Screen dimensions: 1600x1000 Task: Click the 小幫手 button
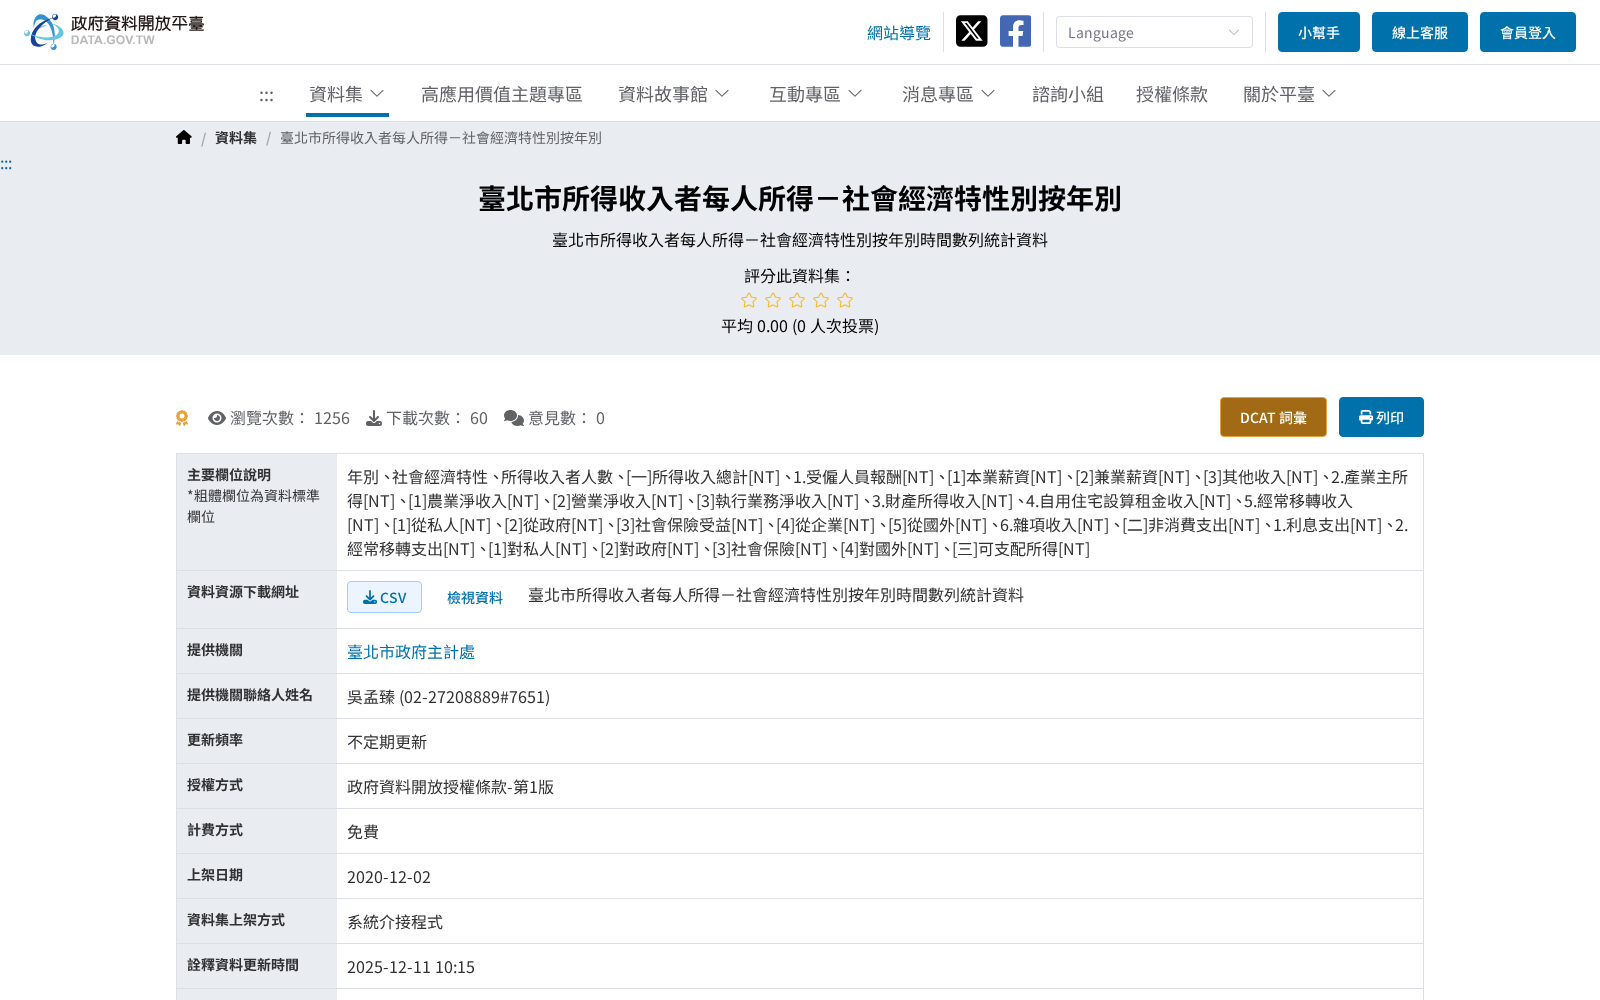tap(1319, 32)
